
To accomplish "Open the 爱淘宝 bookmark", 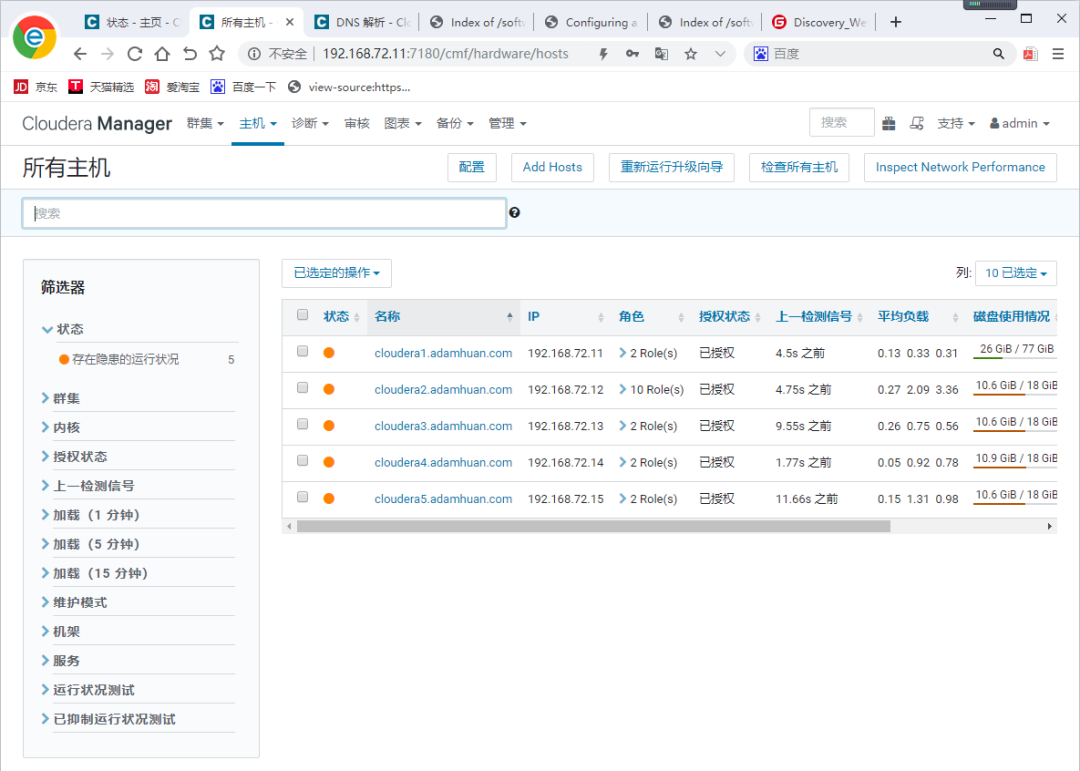I will 172,87.
